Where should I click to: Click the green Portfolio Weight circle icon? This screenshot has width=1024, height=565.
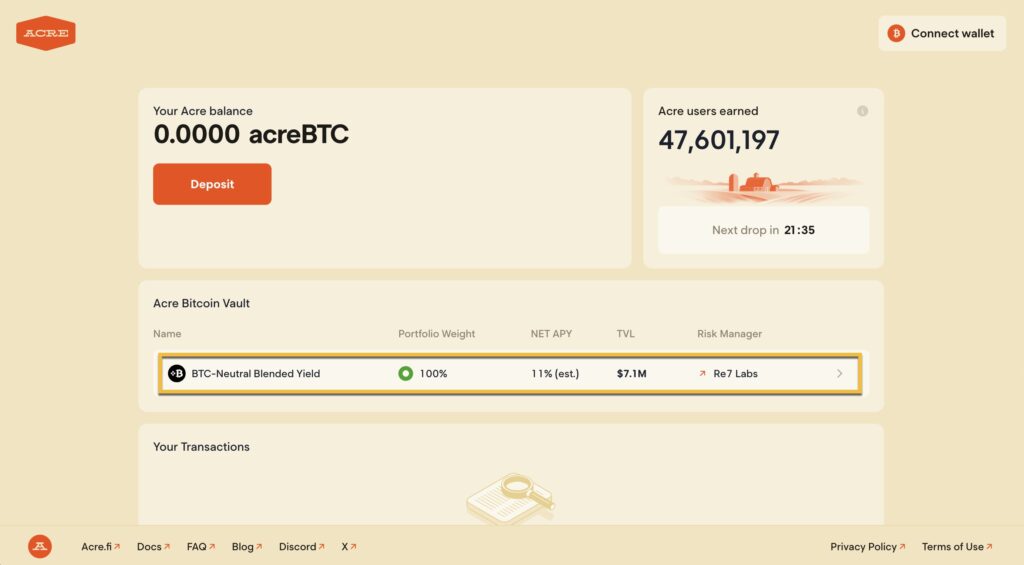coord(405,374)
